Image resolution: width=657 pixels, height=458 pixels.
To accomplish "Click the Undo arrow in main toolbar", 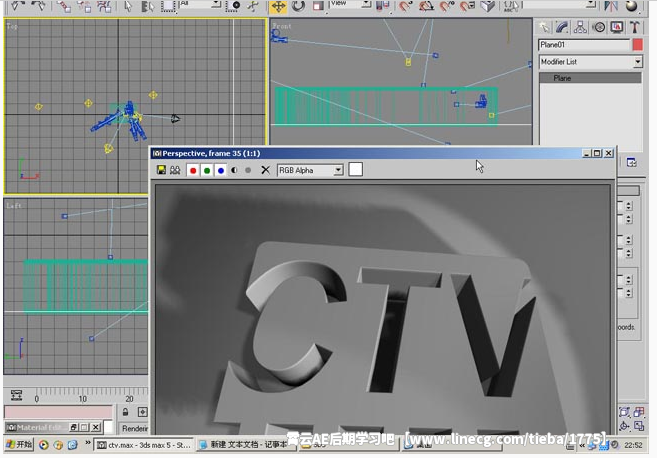I will click(17, 6).
